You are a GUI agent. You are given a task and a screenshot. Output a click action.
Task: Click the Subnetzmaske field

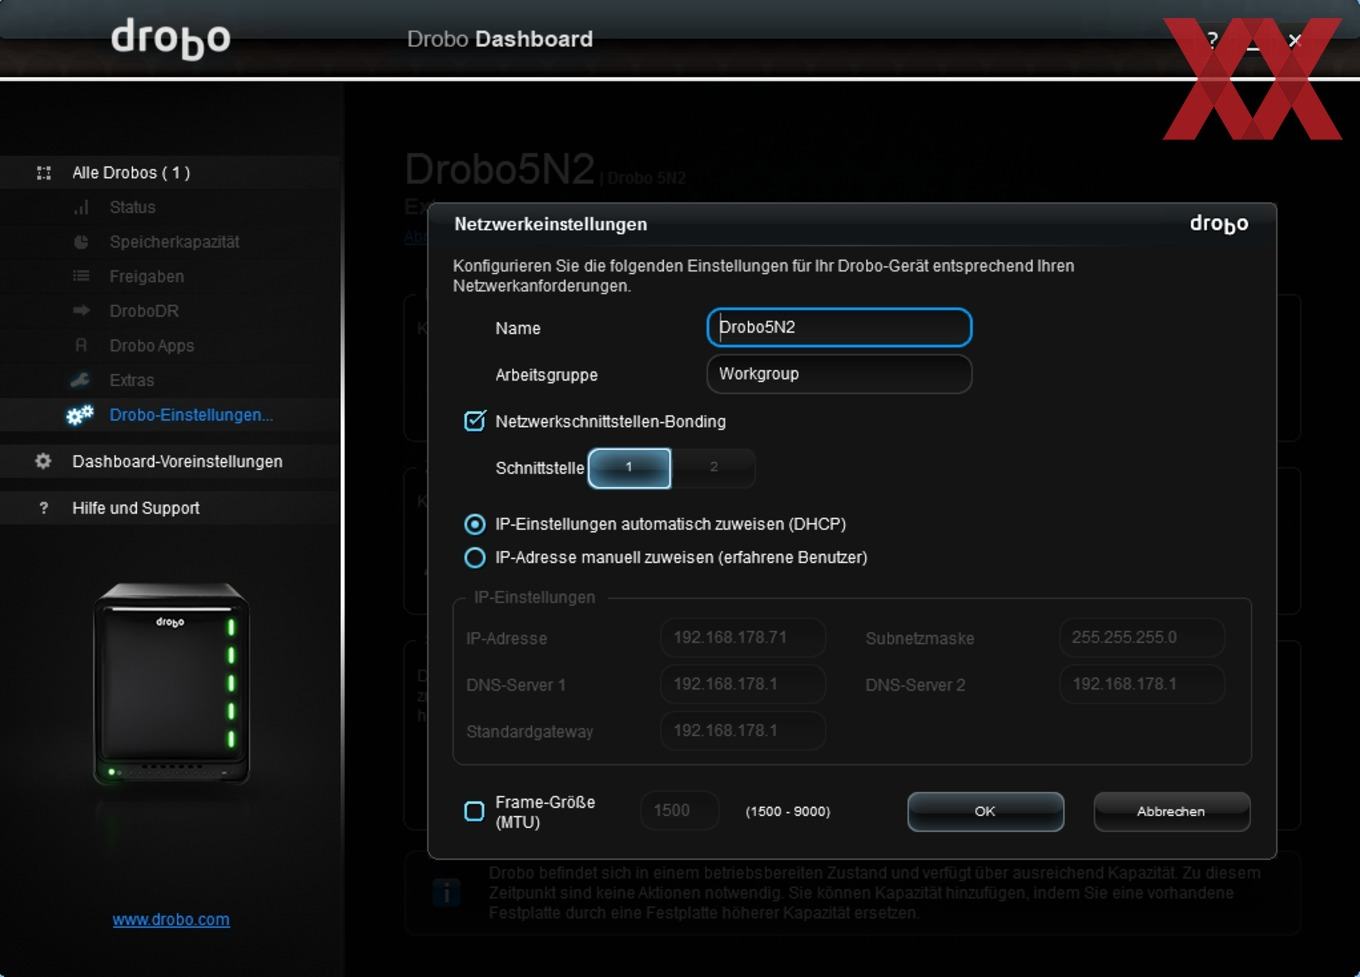[1142, 637]
